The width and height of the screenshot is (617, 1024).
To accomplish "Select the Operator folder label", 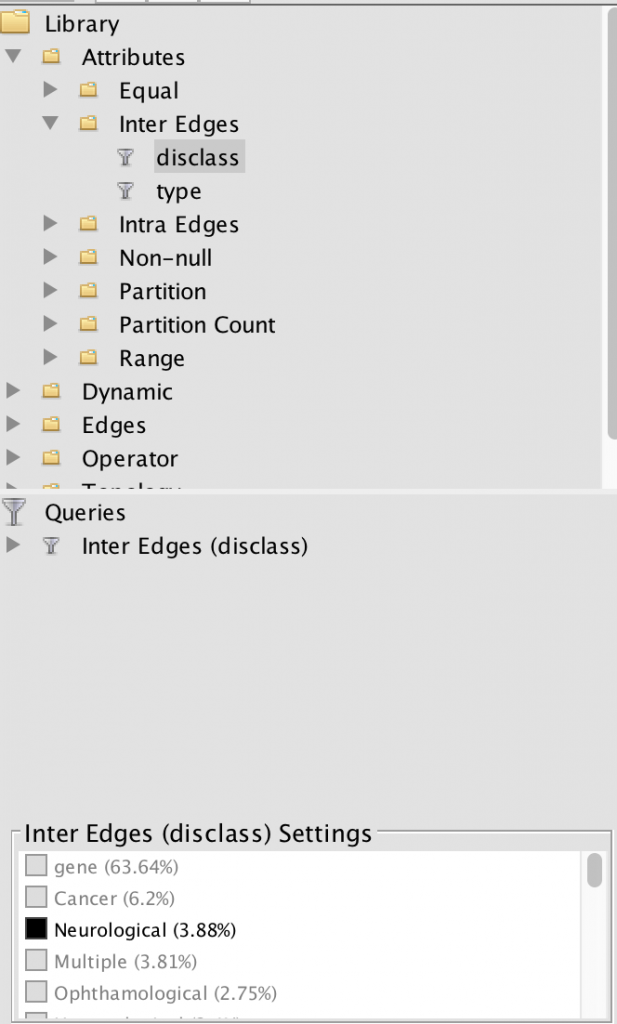I will [129, 459].
